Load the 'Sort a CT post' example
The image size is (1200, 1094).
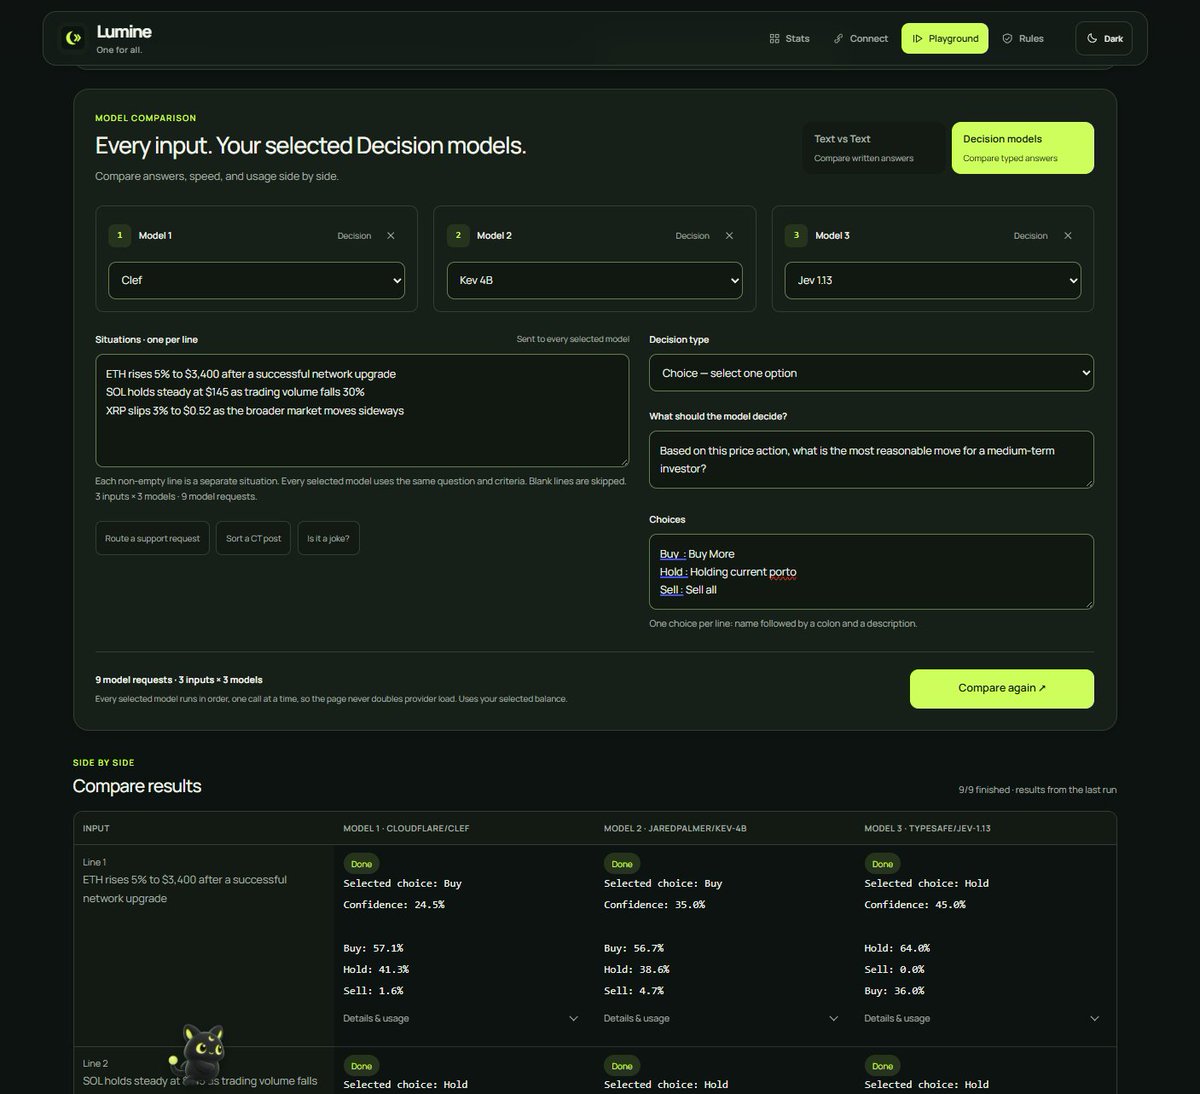click(x=254, y=538)
